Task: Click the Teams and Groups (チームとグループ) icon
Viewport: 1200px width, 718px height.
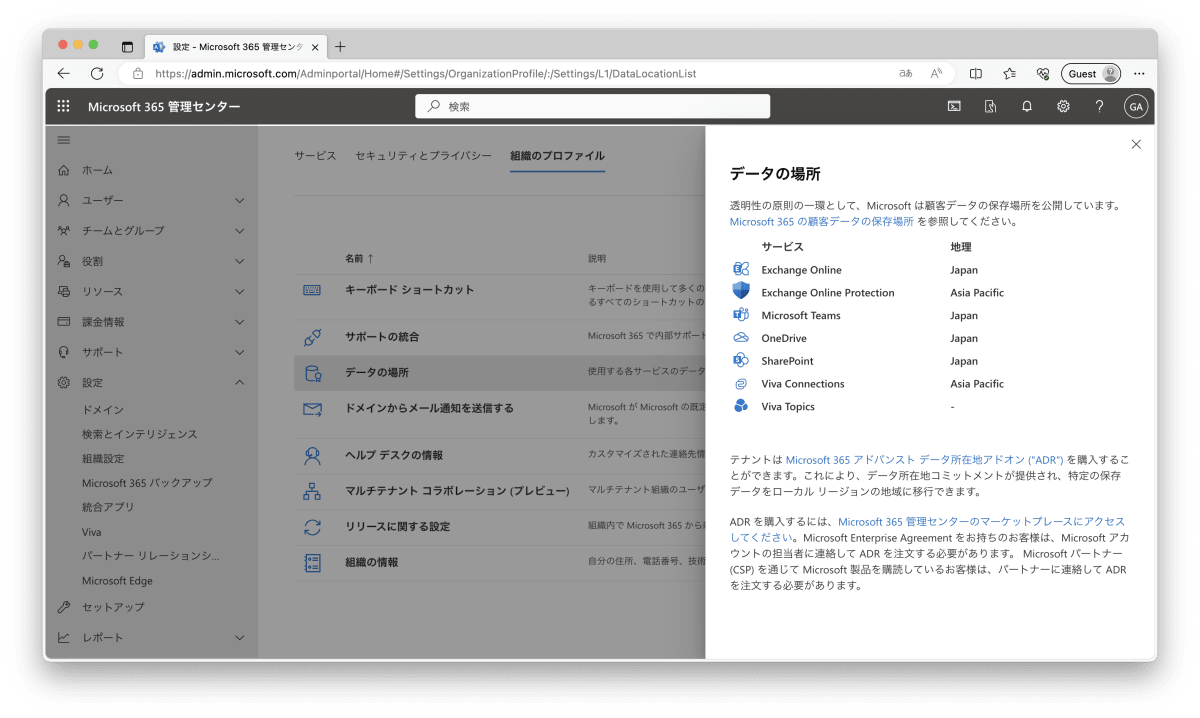Action: (x=64, y=231)
